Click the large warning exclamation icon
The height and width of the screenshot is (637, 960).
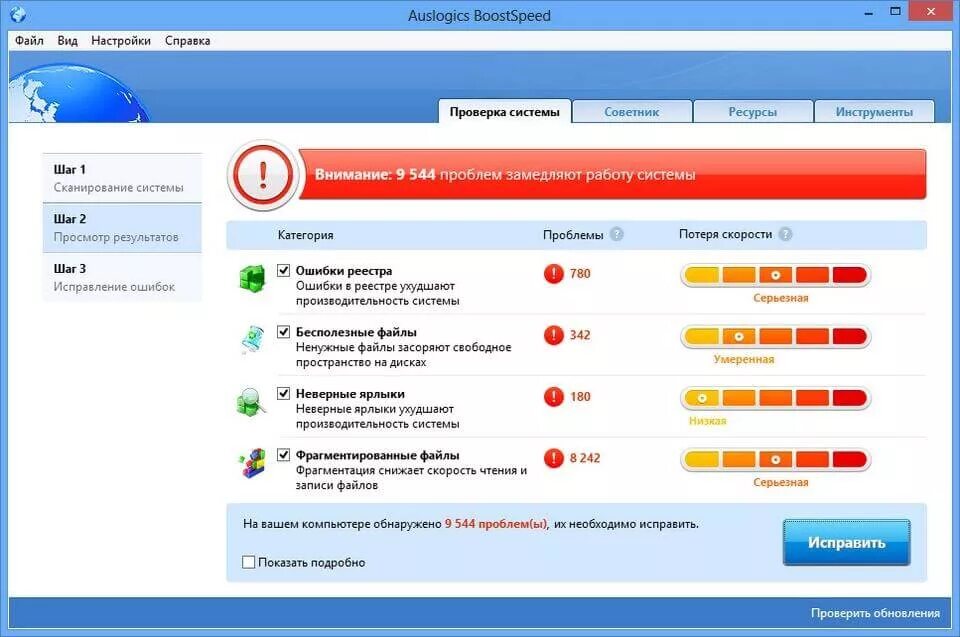[263, 175]
